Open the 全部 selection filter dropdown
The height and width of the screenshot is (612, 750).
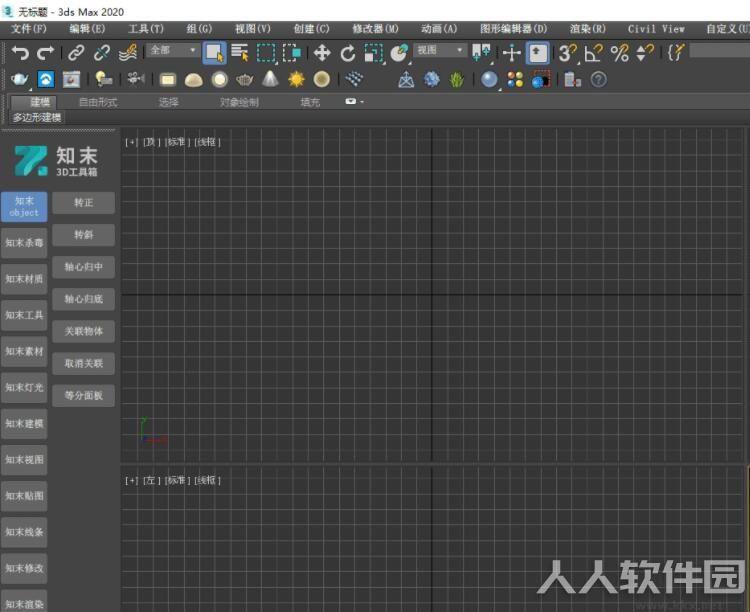click(x=173, y=50)
